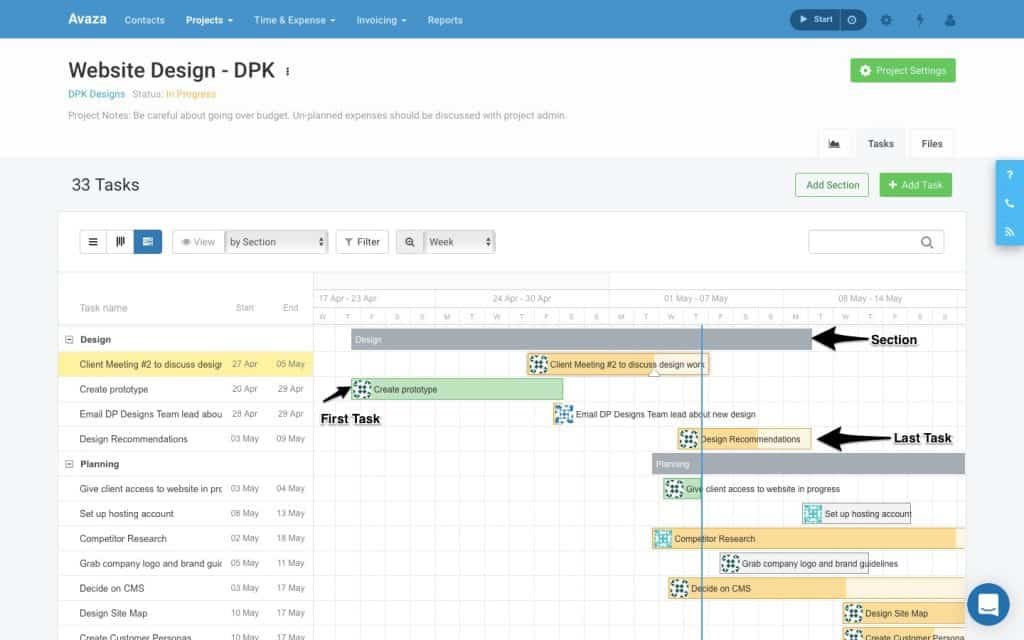Select the list view icon
This screenshot has height=640, width=1024.
(93, 241)
